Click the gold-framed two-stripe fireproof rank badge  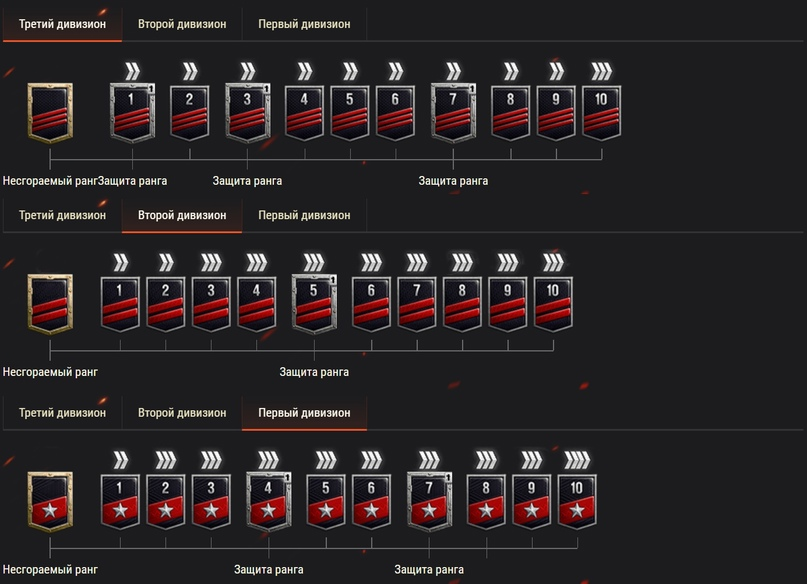[50, 303]
